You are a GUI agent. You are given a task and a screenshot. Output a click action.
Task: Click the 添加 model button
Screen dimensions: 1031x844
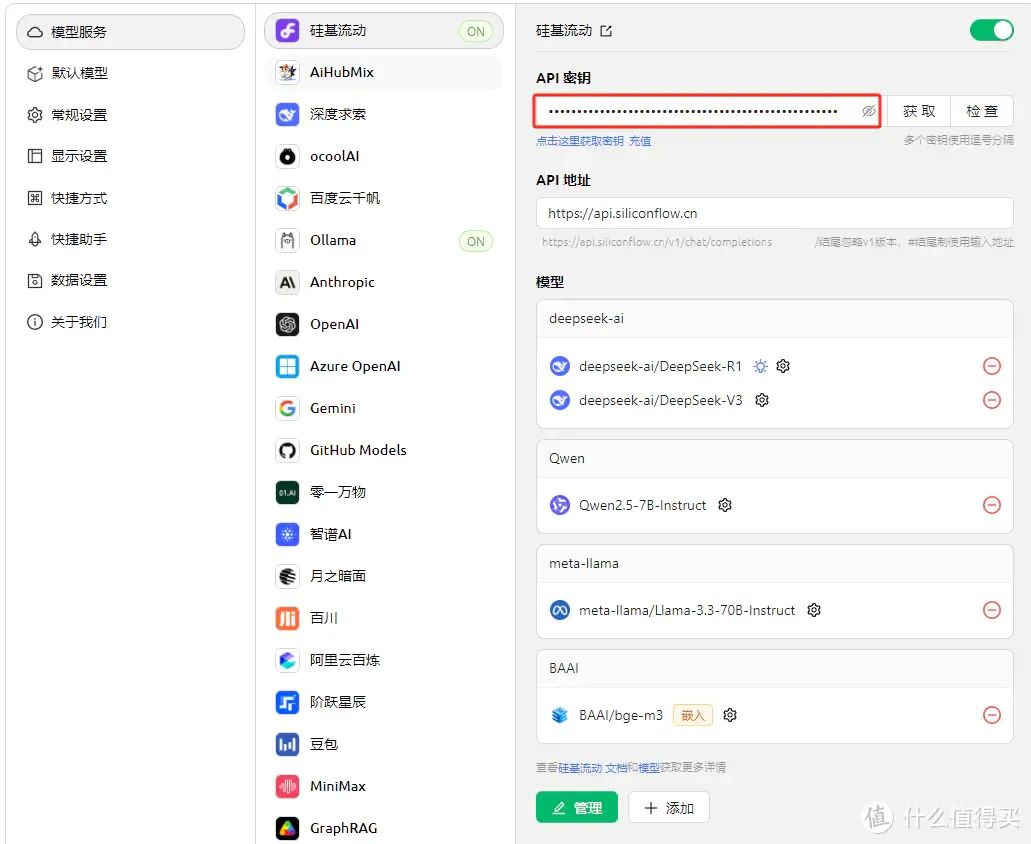(669, 808)
